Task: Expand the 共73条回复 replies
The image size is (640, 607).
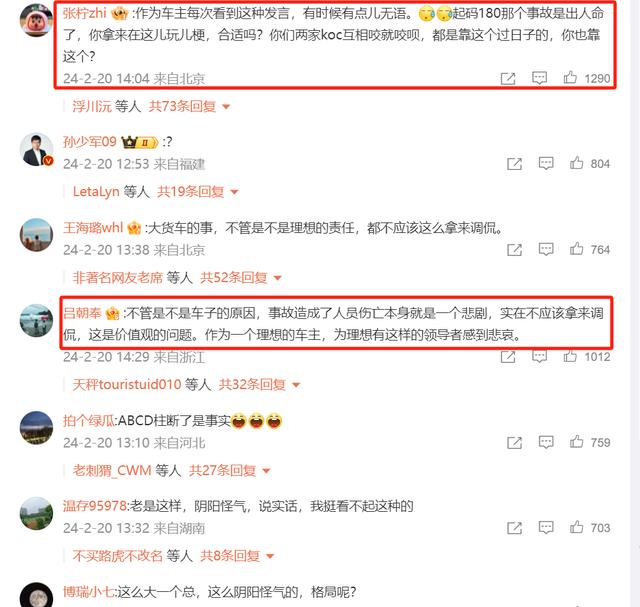Action: pyautogui.click(x=189, y=107)
